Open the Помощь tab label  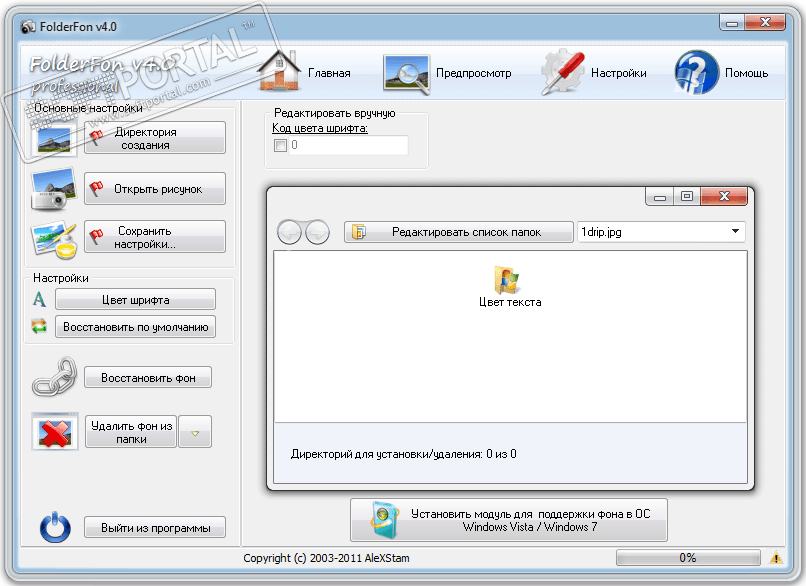pos(746,73)
